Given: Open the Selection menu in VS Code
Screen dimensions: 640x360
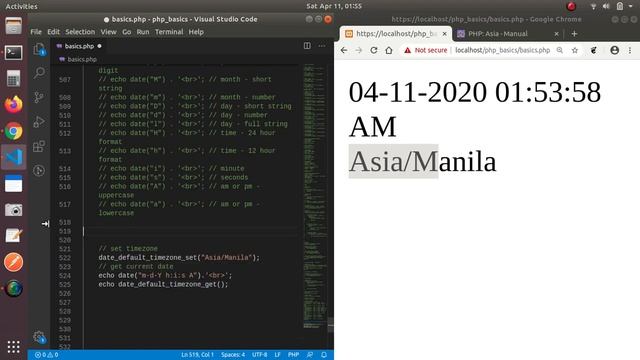Looking at the screenshot, I should pyautogui.click(x=80, y=32).
